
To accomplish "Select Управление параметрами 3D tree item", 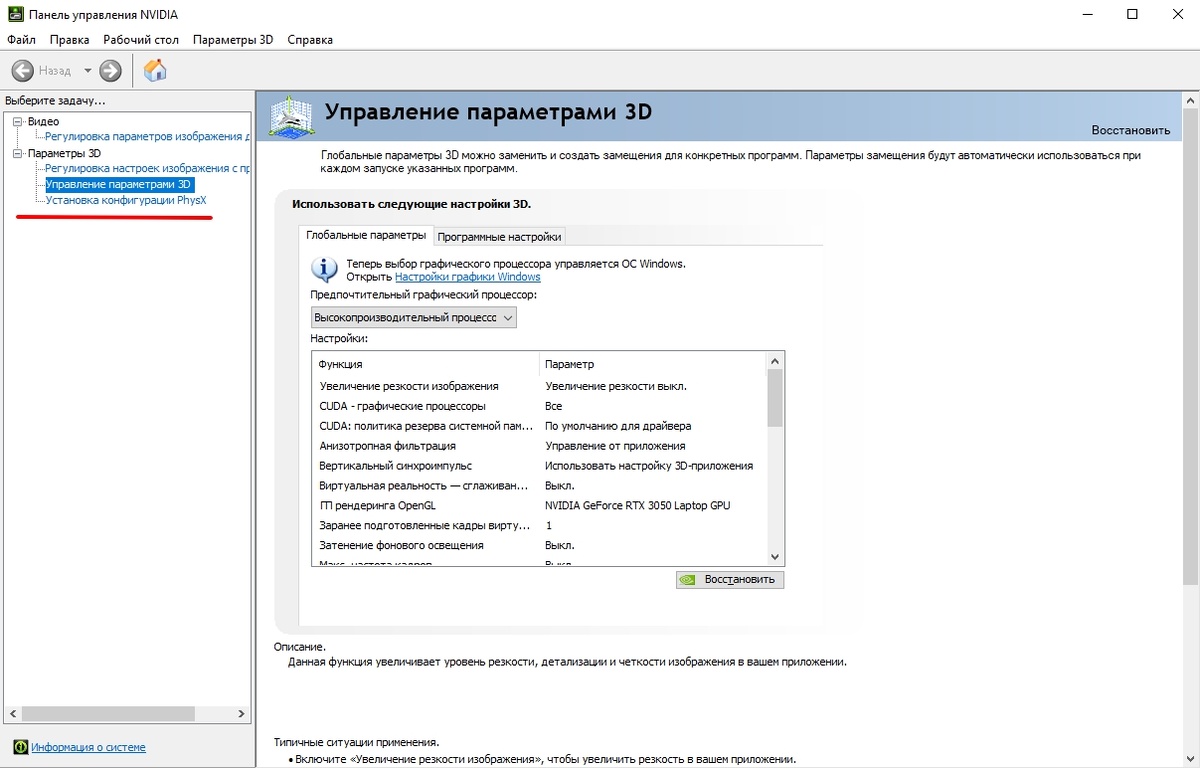I will tap(119, 185).
